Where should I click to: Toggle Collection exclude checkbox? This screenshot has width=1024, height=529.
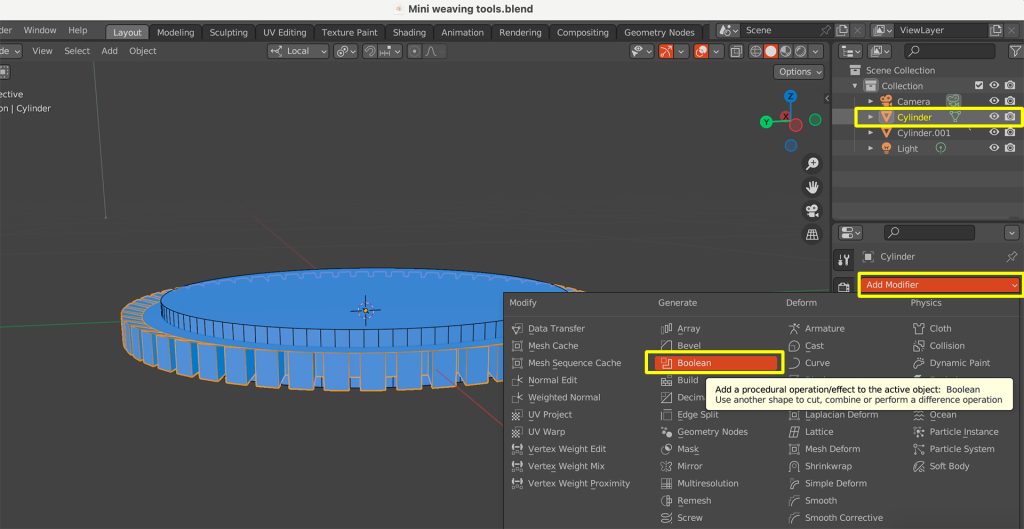pyautogui.click(x=978, y=86)
